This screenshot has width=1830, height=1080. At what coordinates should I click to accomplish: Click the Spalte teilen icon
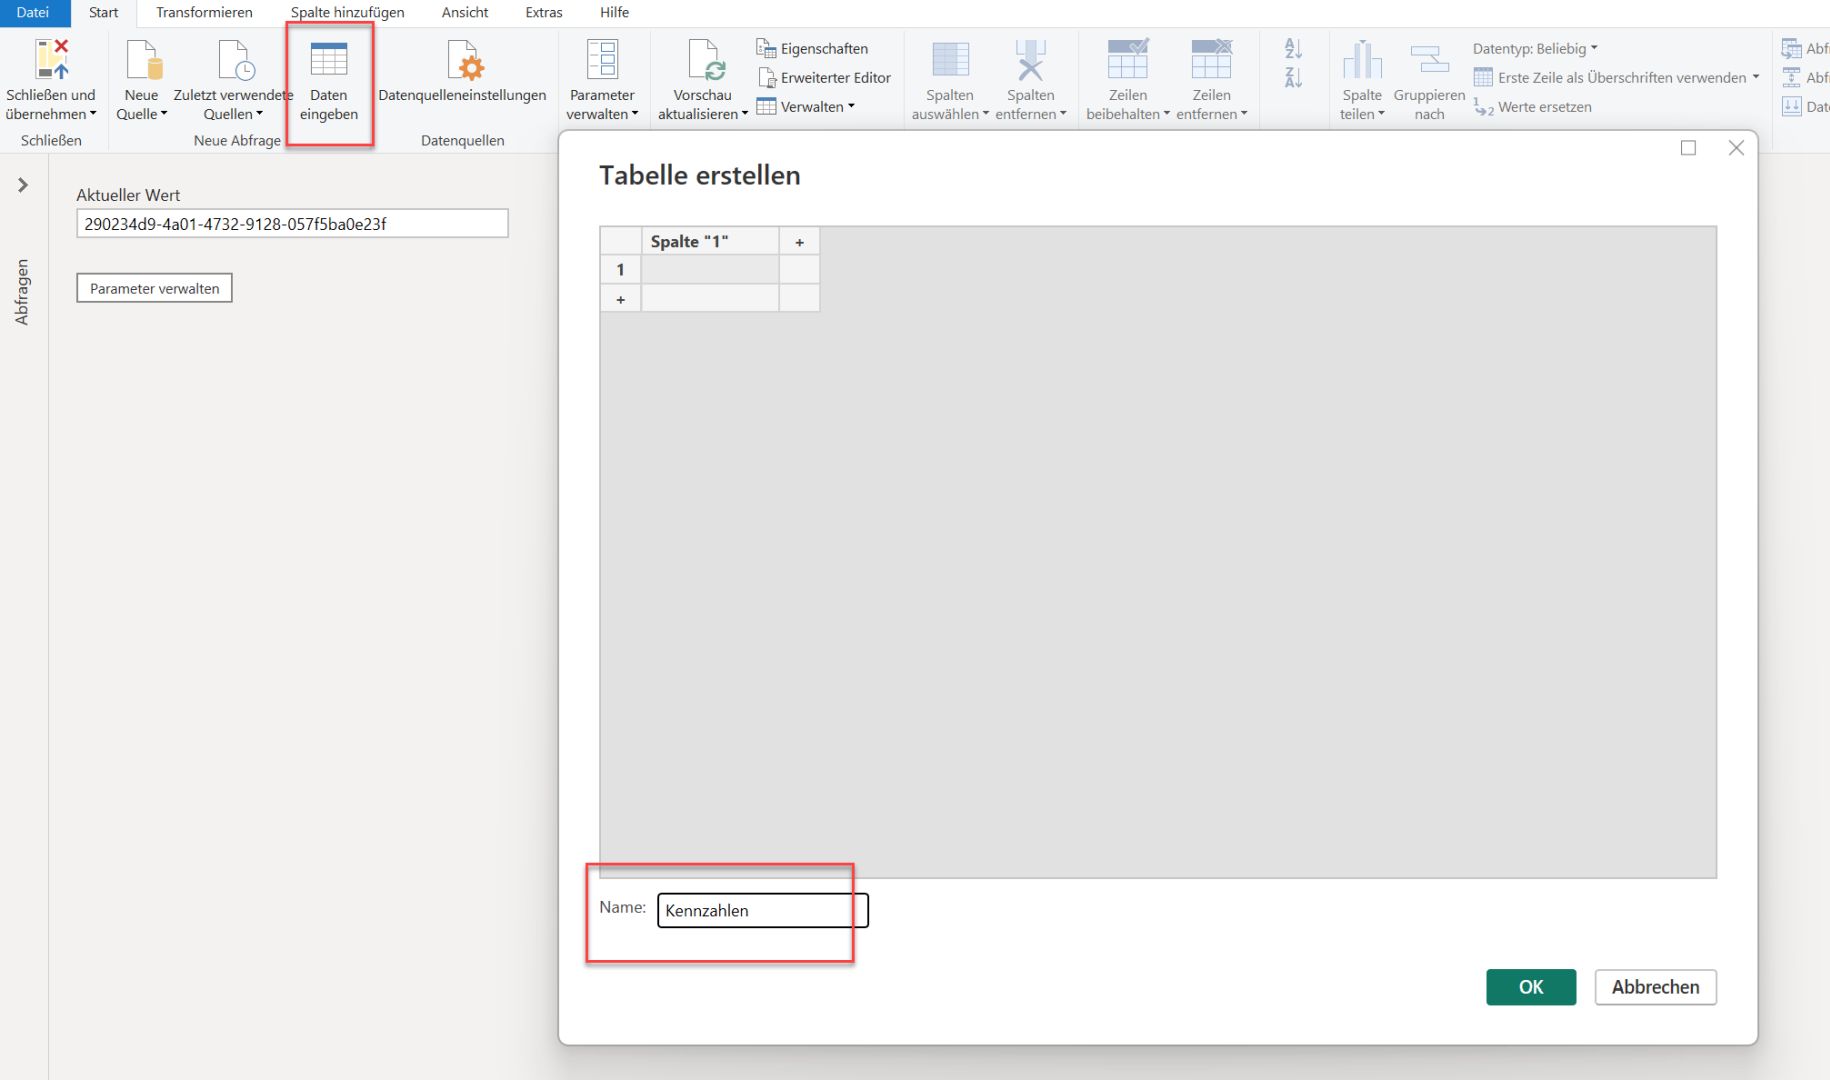click(1362, 60)
